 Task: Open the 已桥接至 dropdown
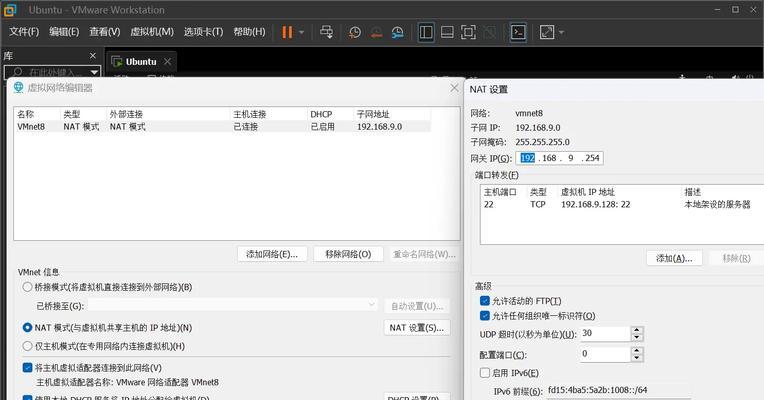[x=232, y=305]
